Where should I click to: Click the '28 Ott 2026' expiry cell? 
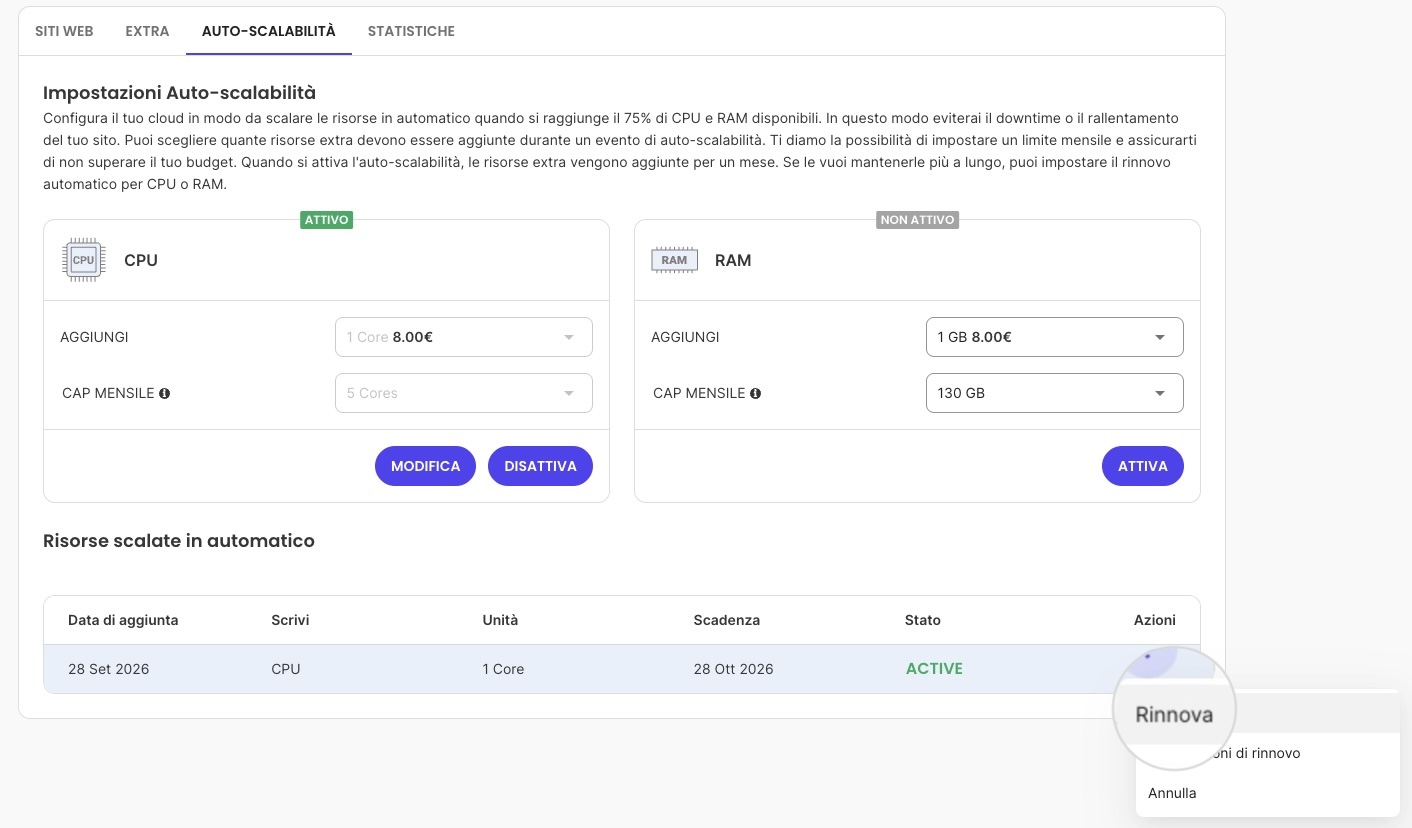733,669
